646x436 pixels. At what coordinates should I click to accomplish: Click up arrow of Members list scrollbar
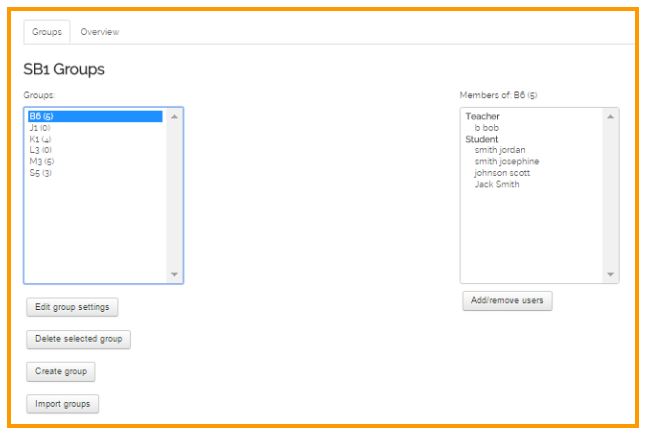611,117
